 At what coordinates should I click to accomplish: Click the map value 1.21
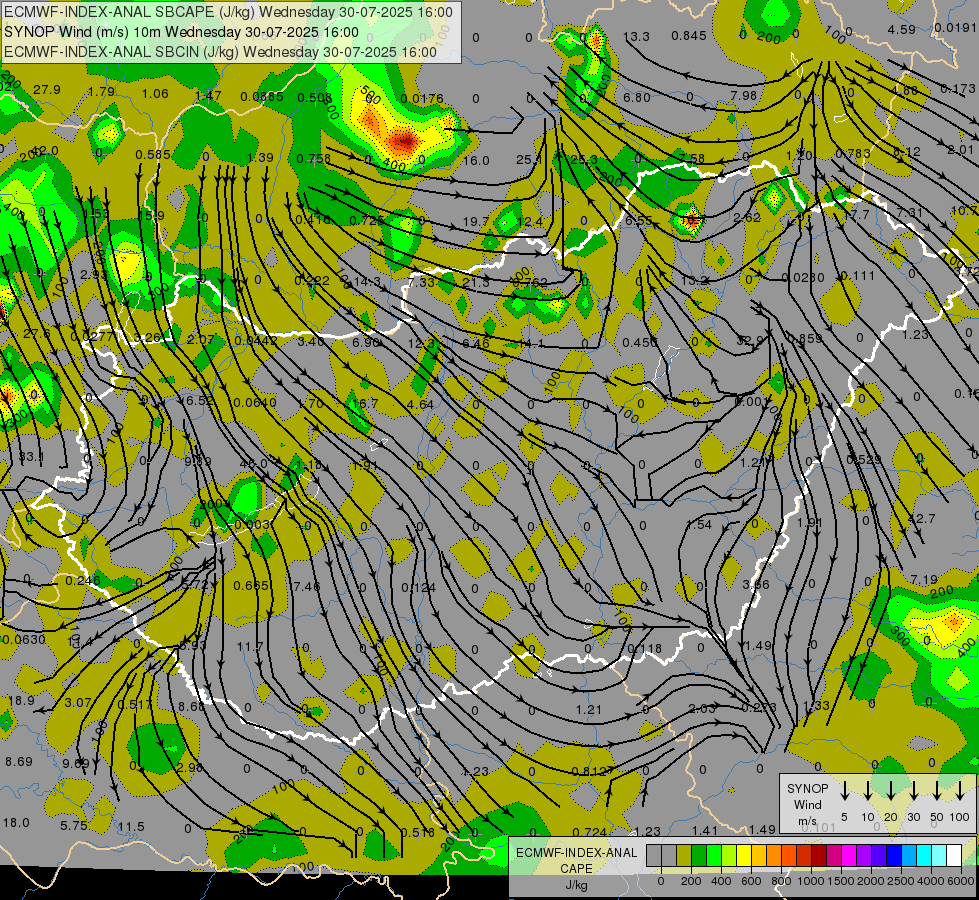tap(589, 709)
